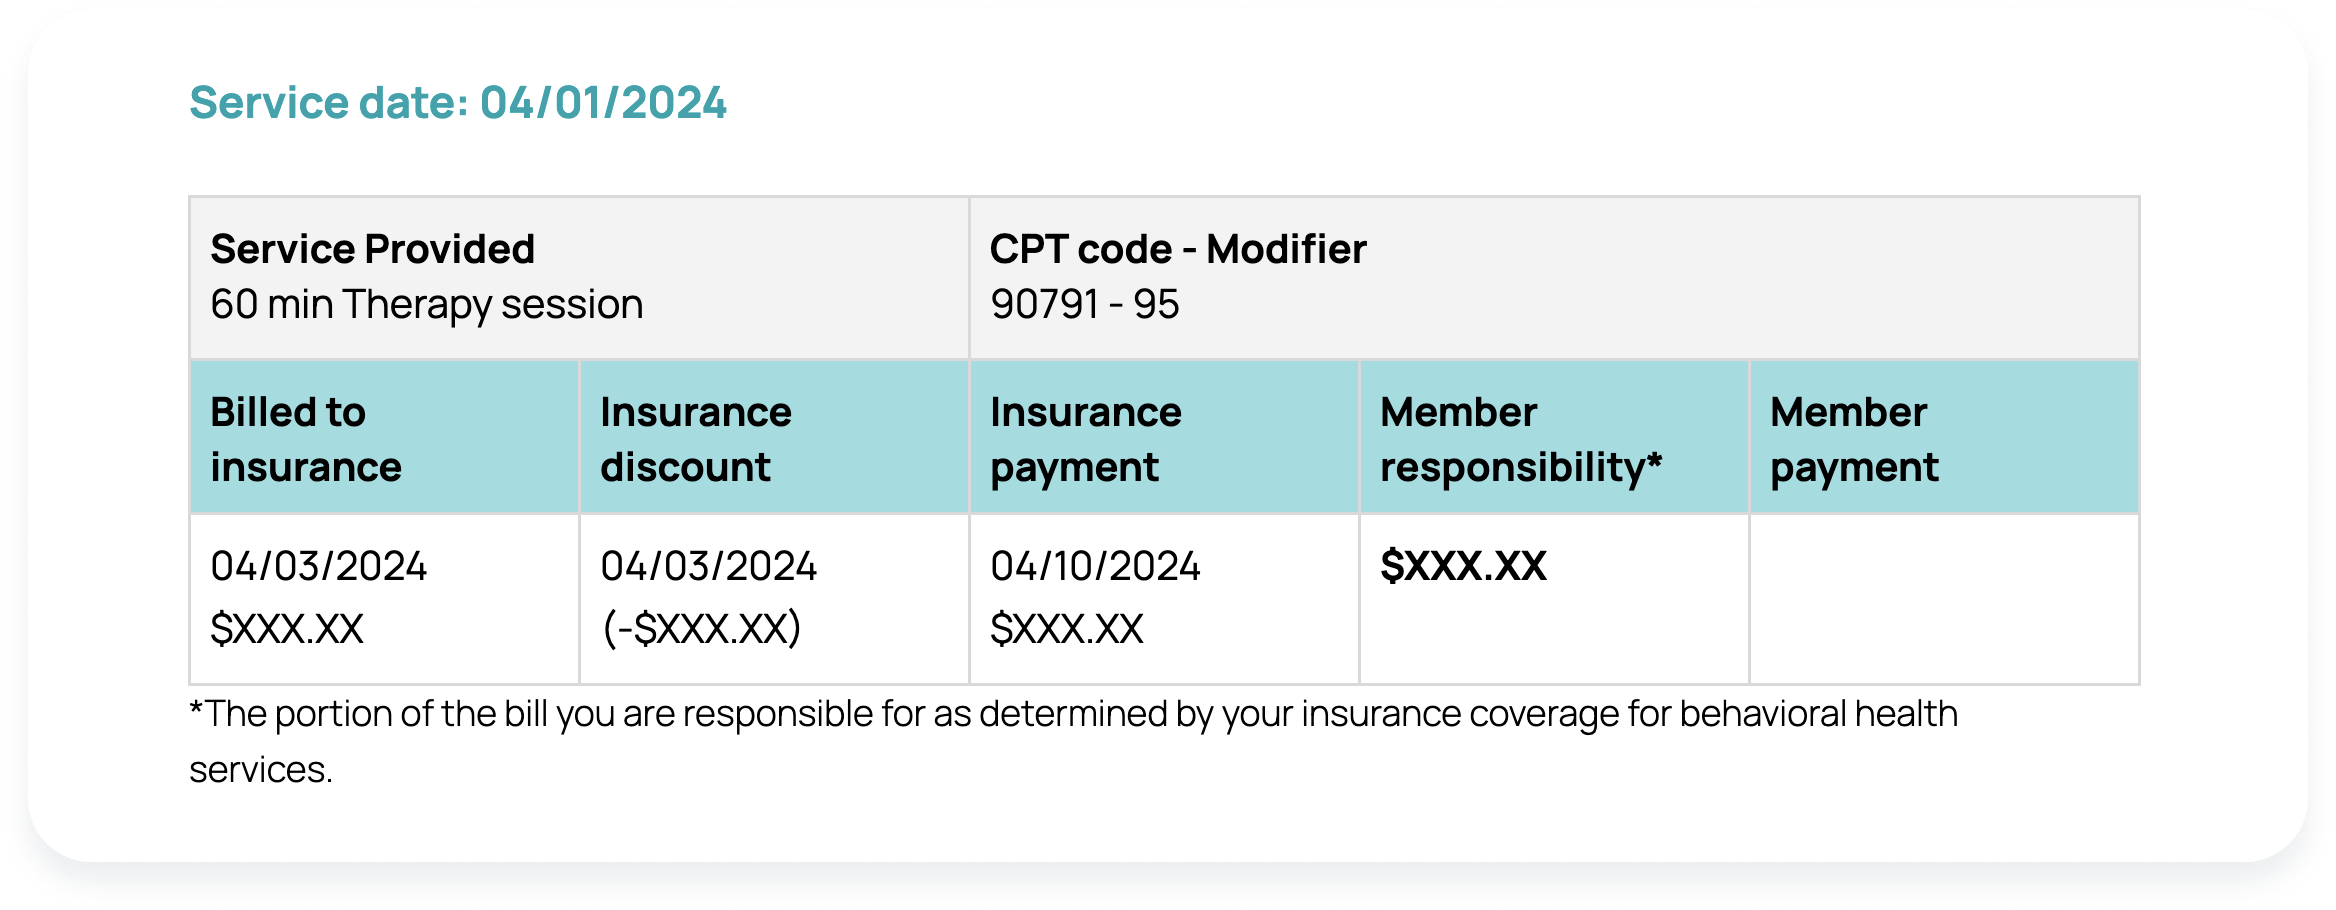Click the Insurance discount column header

click(774, 438)
